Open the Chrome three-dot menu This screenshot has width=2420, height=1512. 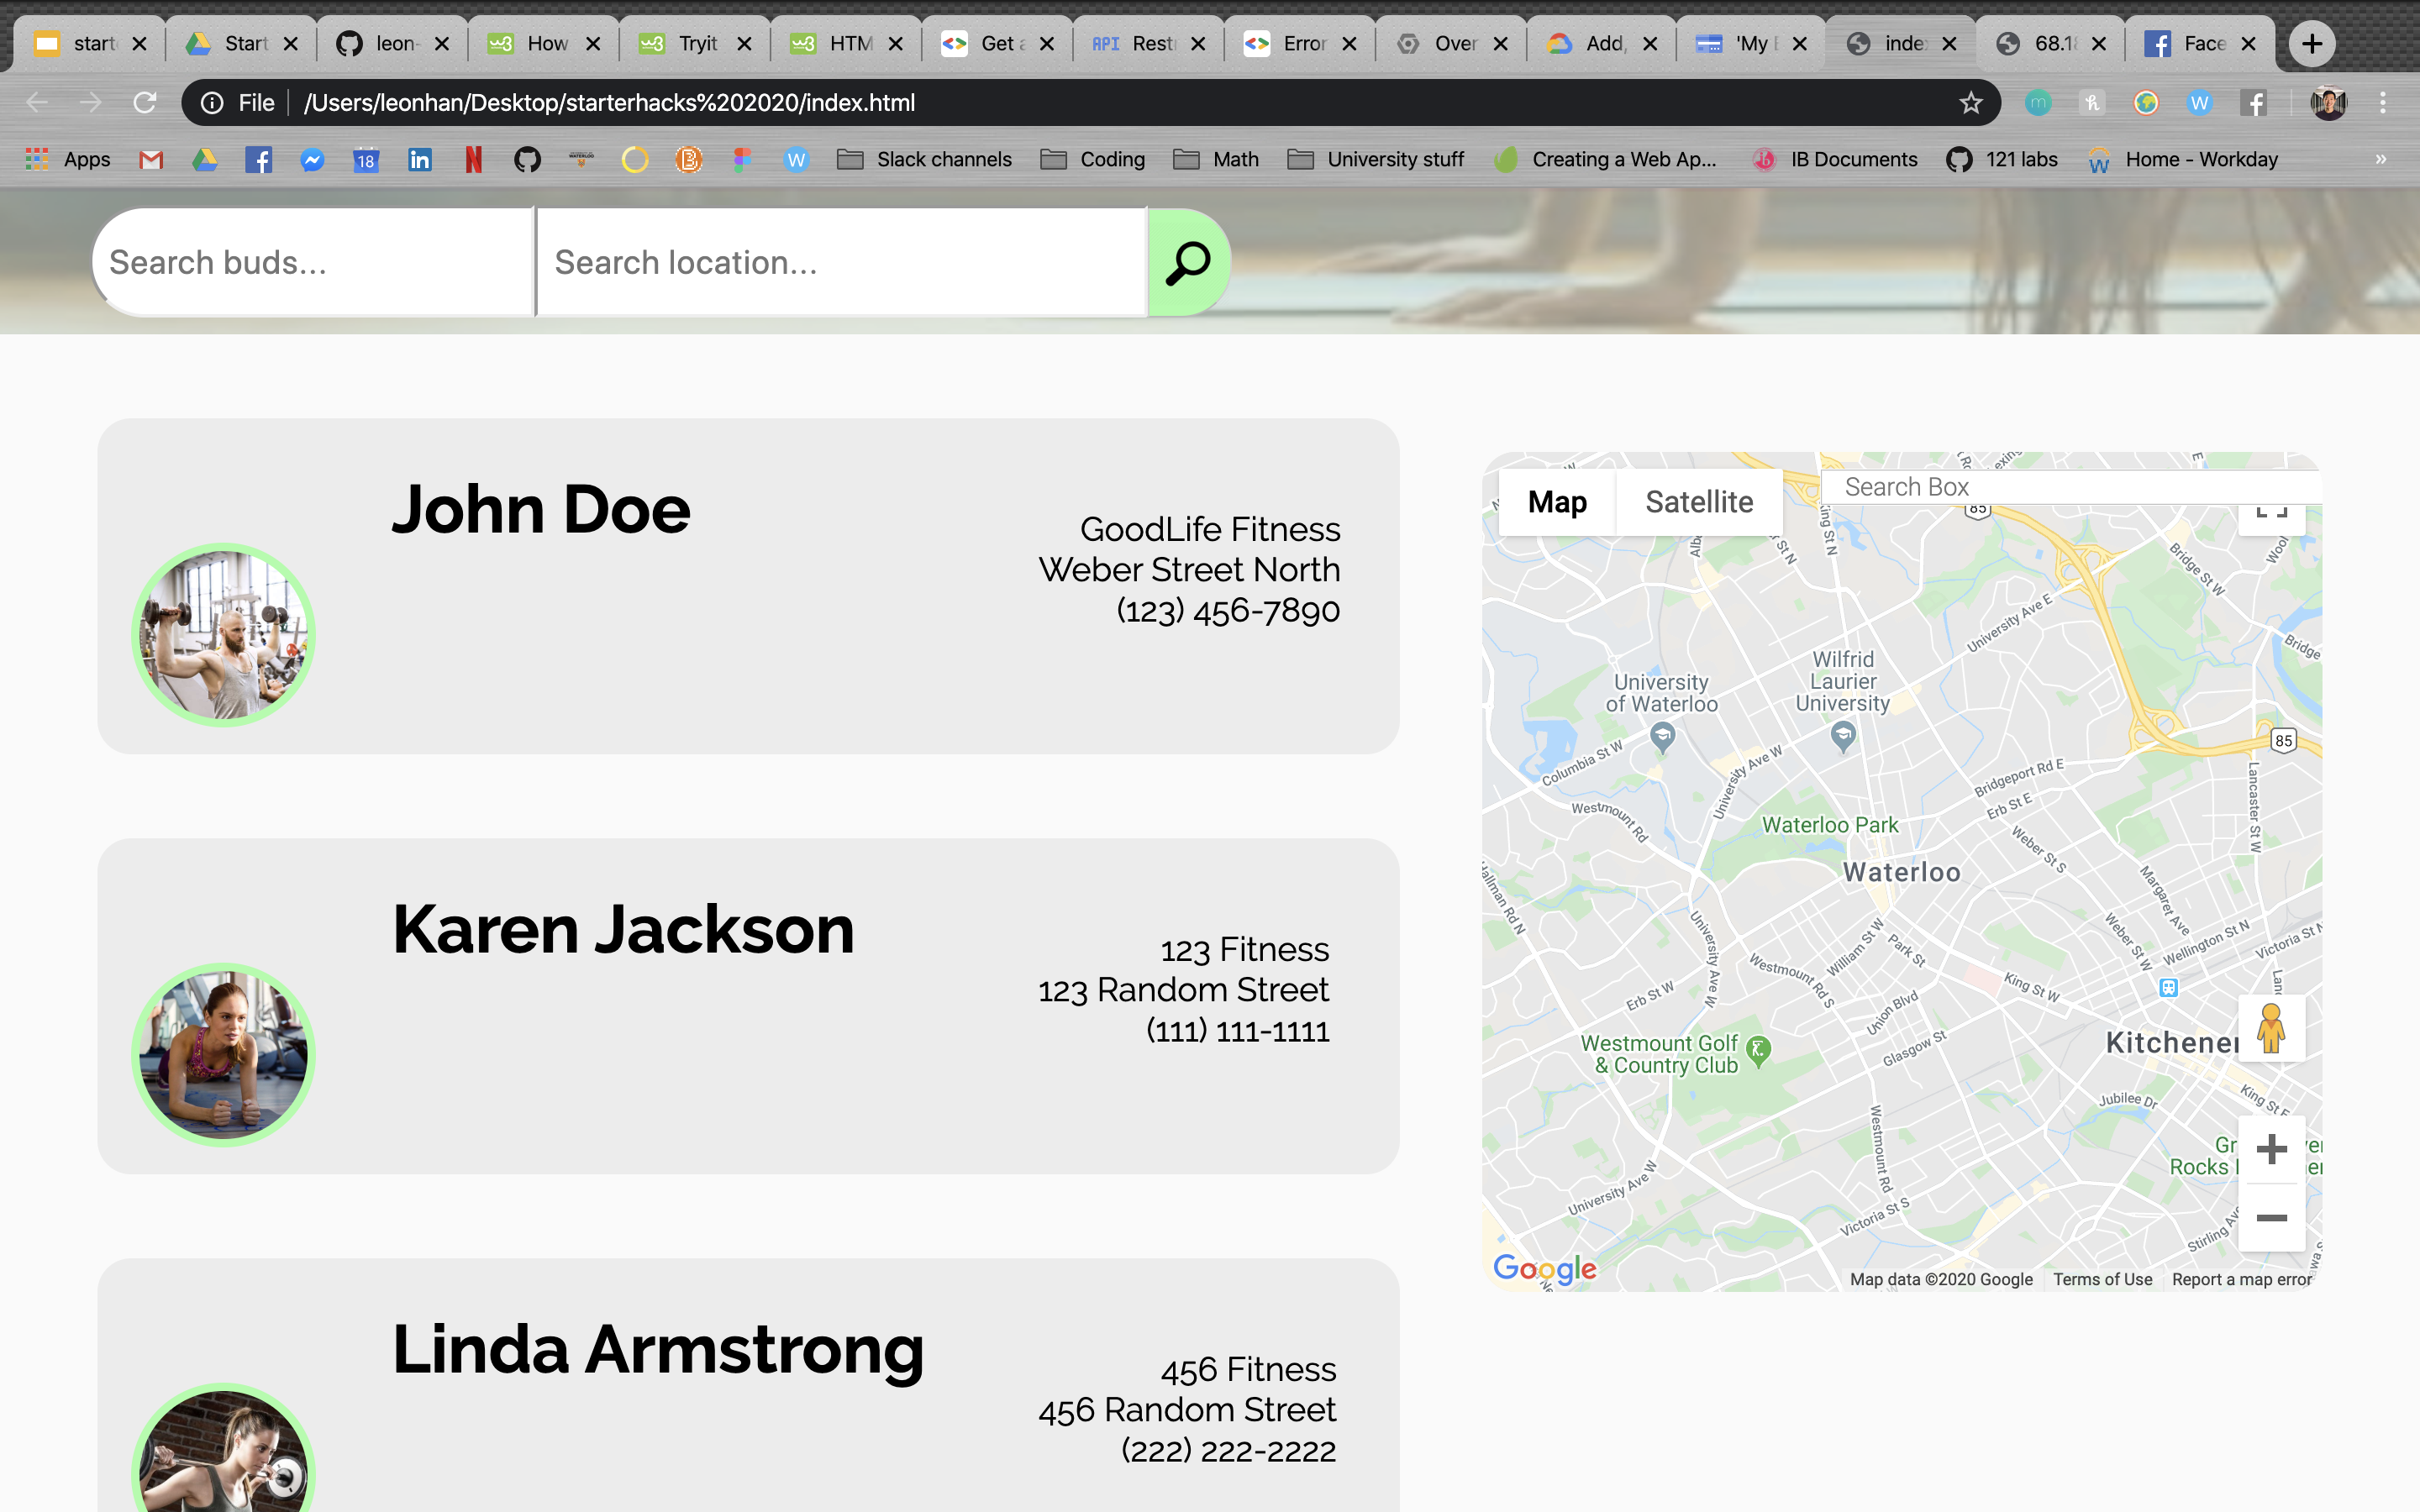[2383, 103]
